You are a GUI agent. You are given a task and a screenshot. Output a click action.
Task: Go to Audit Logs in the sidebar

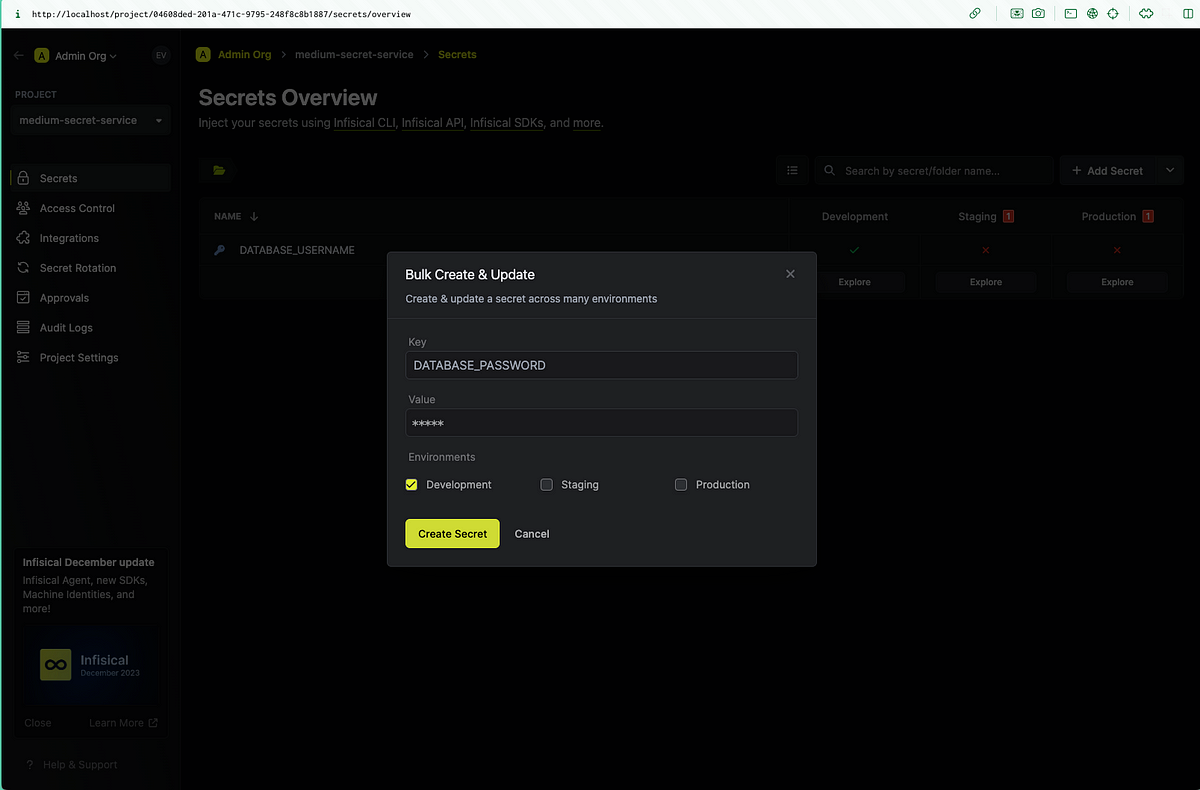[66, 328]
